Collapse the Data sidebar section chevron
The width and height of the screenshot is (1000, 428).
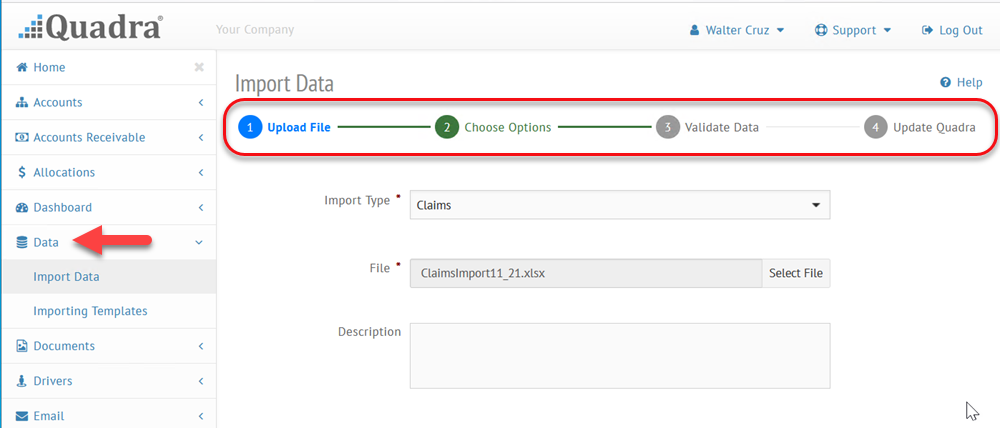(199, 242)
